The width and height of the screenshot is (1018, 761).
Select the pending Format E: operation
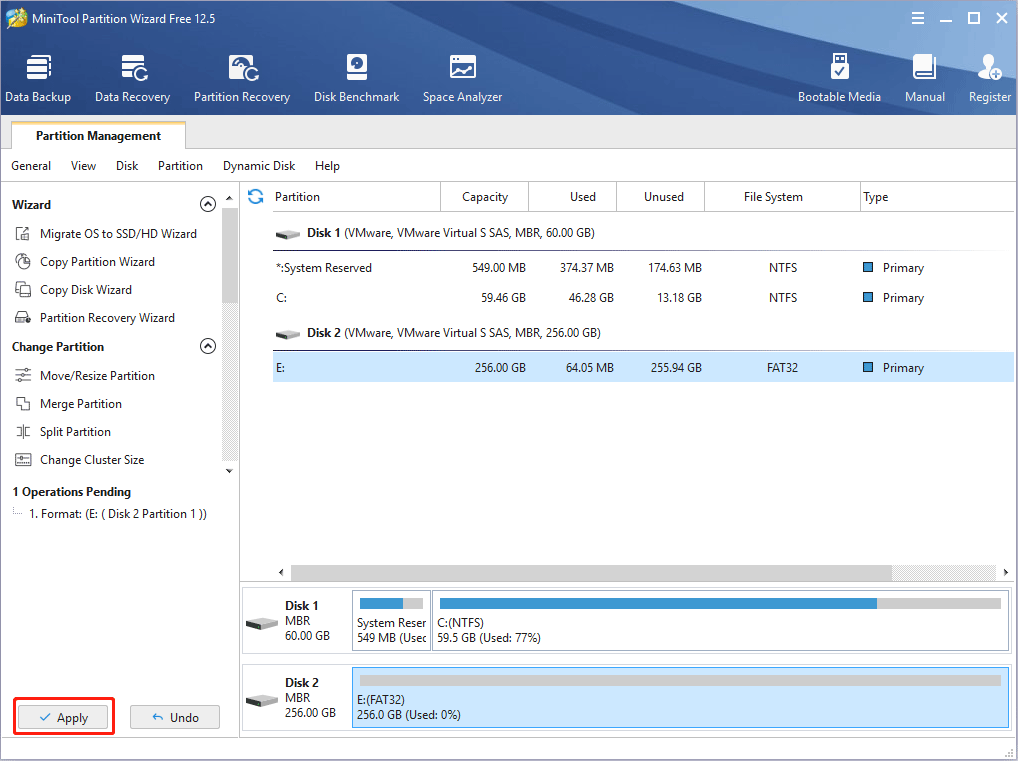[117, 514]
